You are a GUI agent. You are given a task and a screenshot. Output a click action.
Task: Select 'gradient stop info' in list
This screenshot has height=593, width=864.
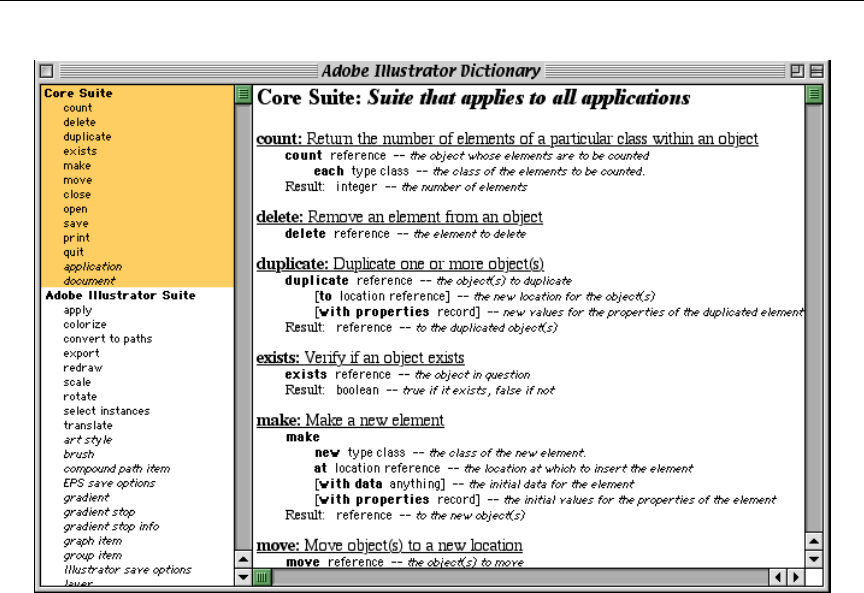[111, 526]
